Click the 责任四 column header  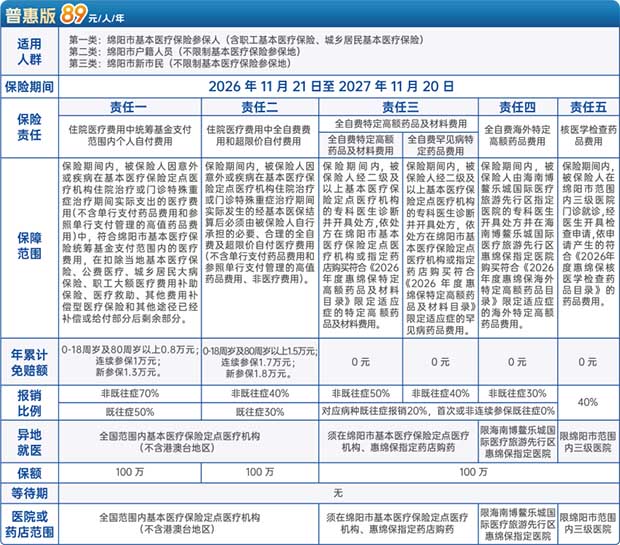point(517,107)
